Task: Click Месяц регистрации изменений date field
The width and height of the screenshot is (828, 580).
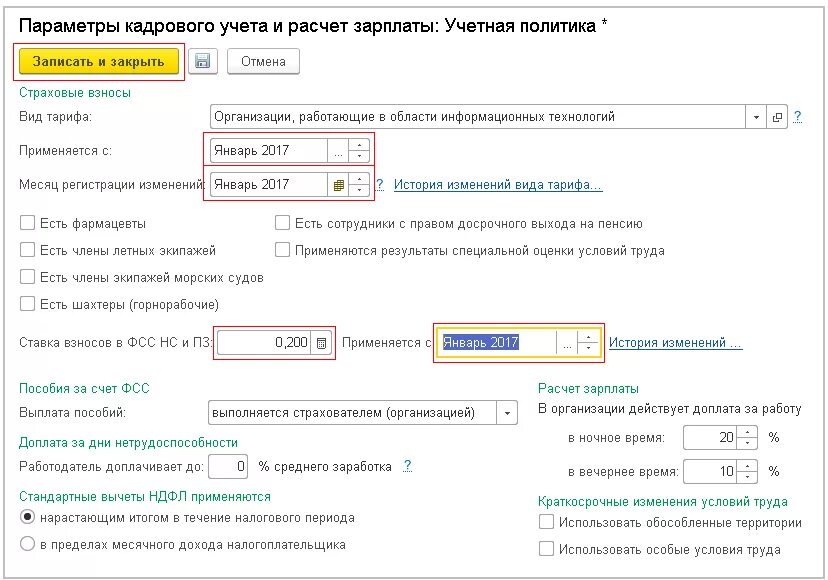Action: (269, 185)
